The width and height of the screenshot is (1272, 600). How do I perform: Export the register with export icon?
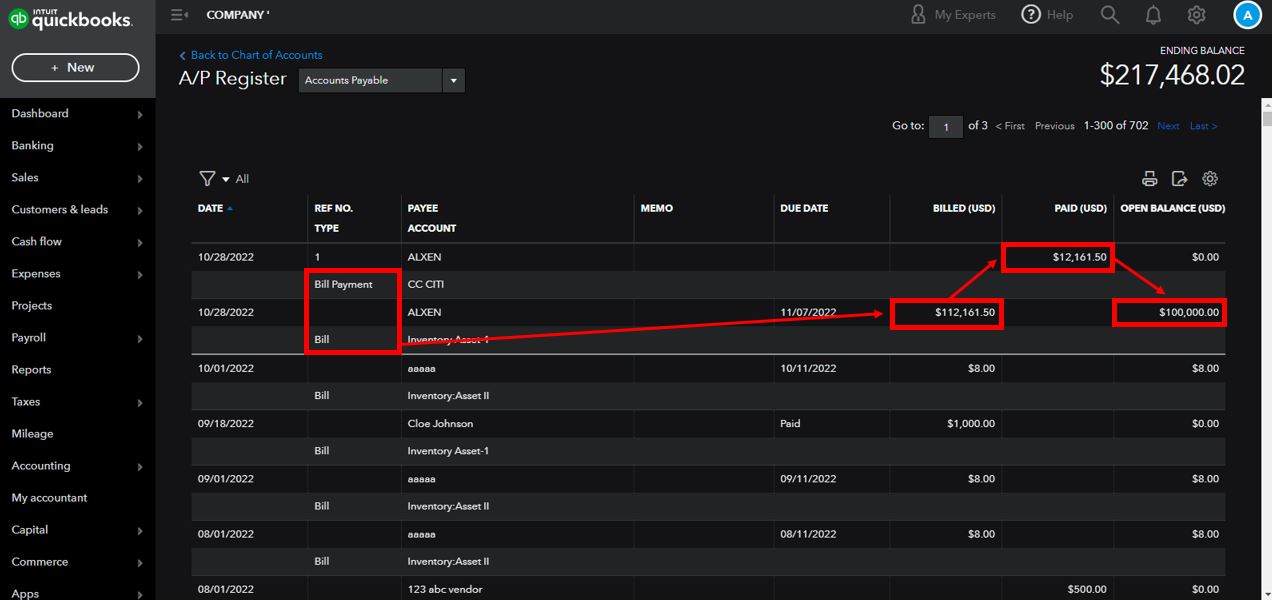coord(1180,179)
